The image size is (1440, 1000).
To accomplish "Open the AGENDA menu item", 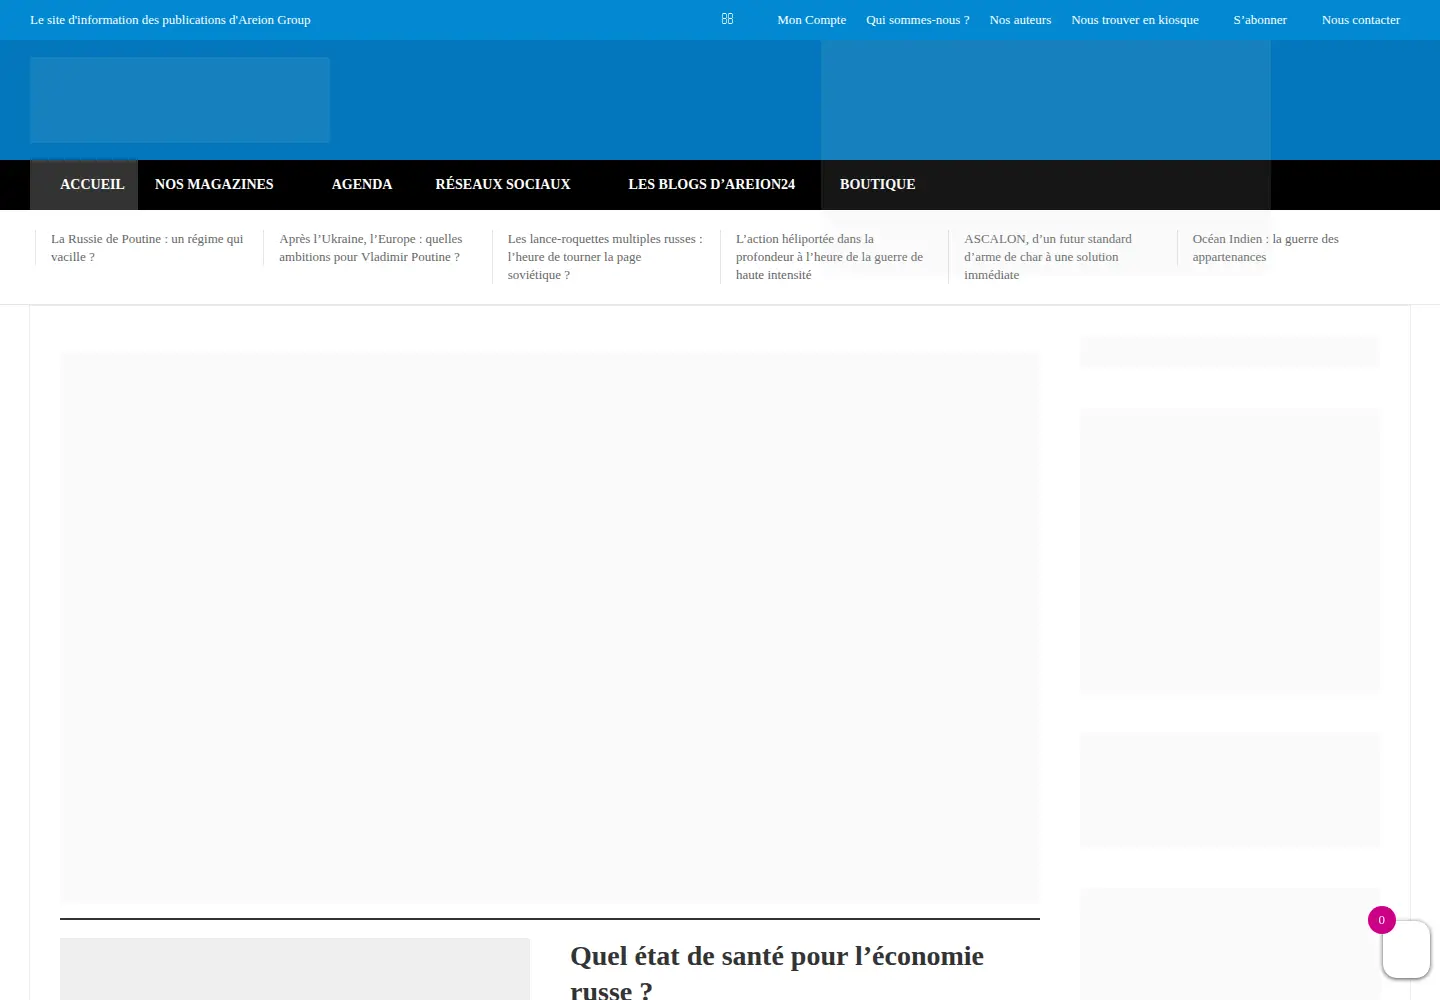I will 362,184.
